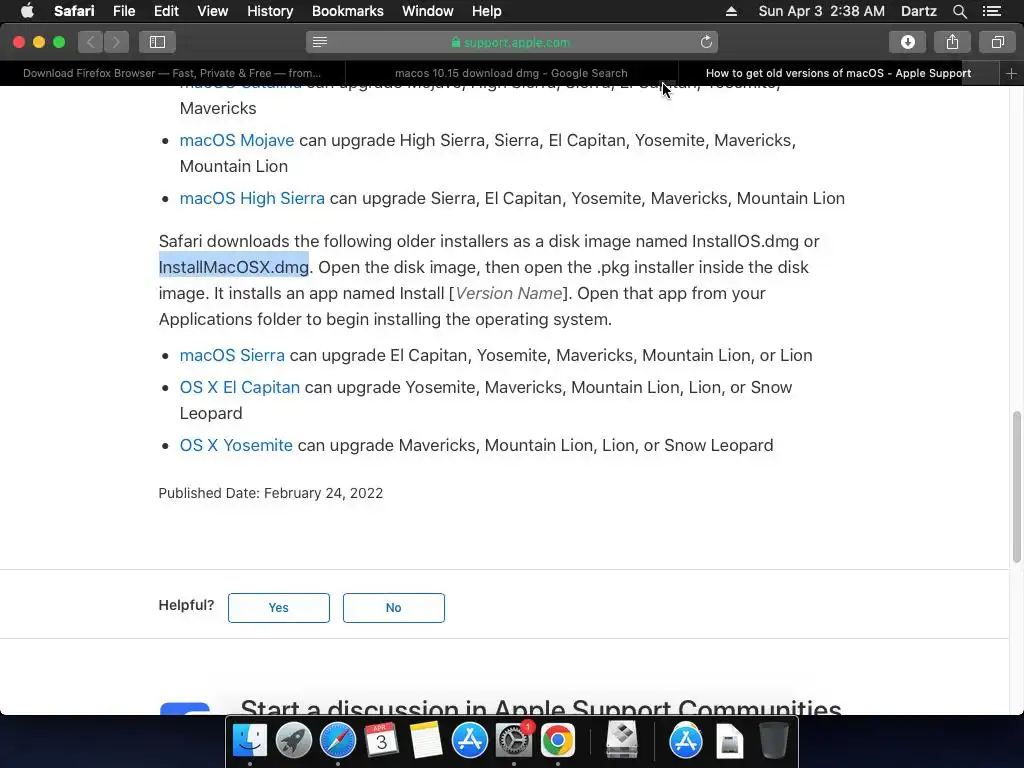1024x768 pixels.
Task: Add a new tab with plus button
Action: [1011, 73]
